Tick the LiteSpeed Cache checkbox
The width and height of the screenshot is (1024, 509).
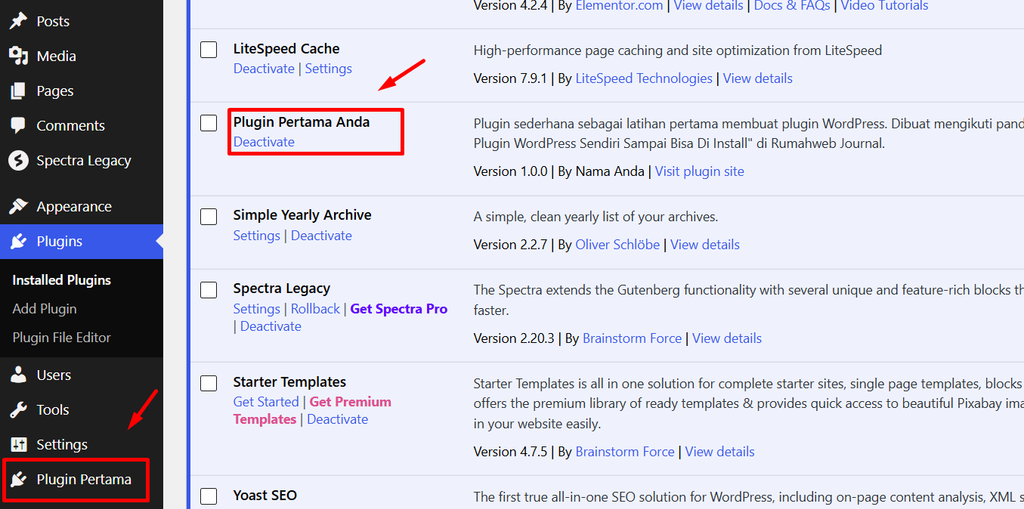[x=208, y=50]
